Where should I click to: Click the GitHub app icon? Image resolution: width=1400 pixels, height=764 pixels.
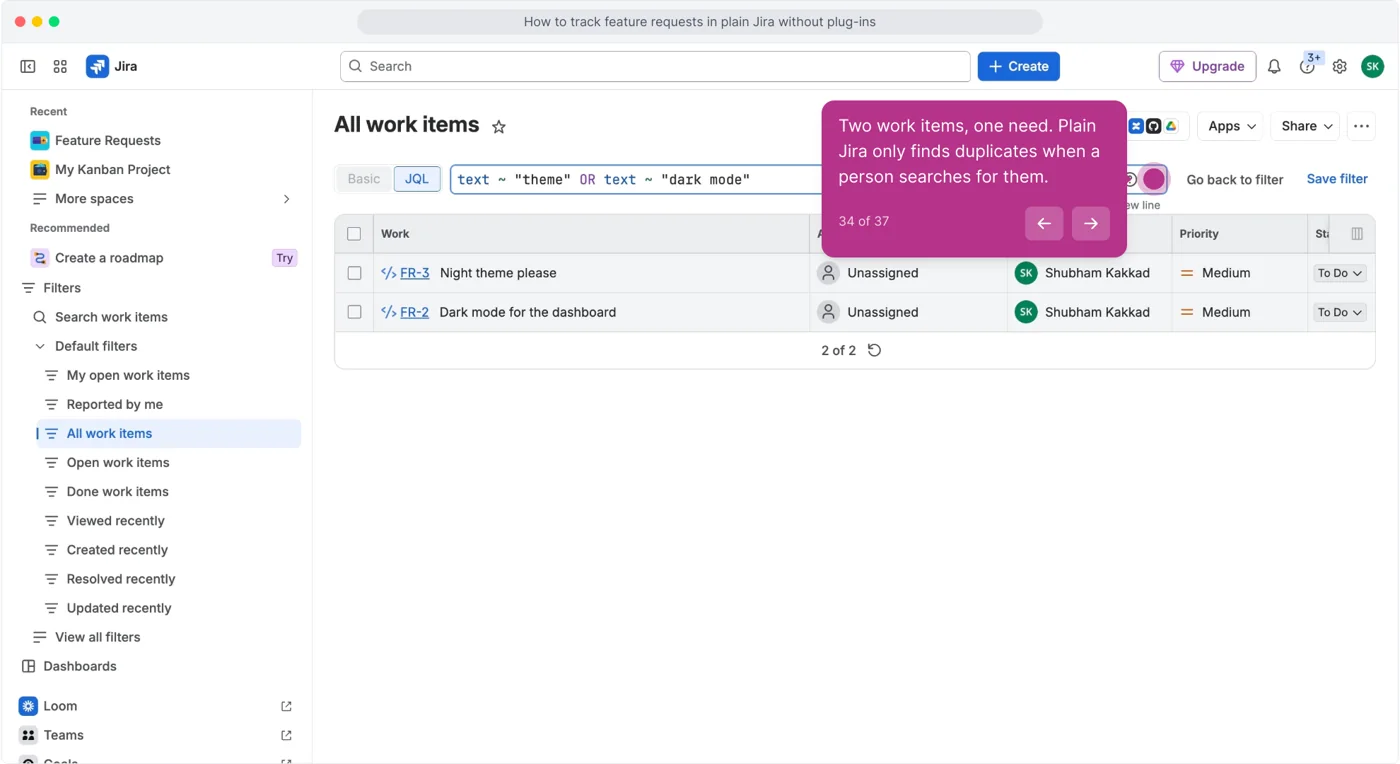point(1154,126)
